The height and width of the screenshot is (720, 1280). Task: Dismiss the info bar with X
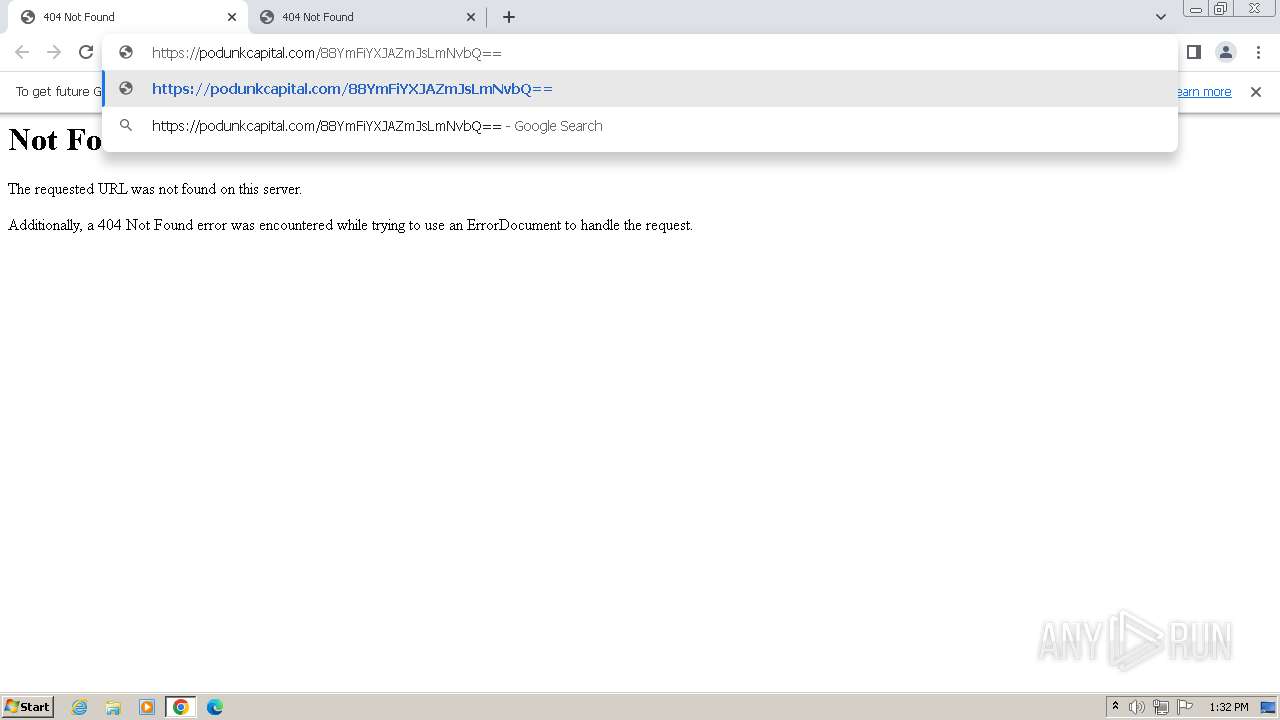coord(1256,92)
